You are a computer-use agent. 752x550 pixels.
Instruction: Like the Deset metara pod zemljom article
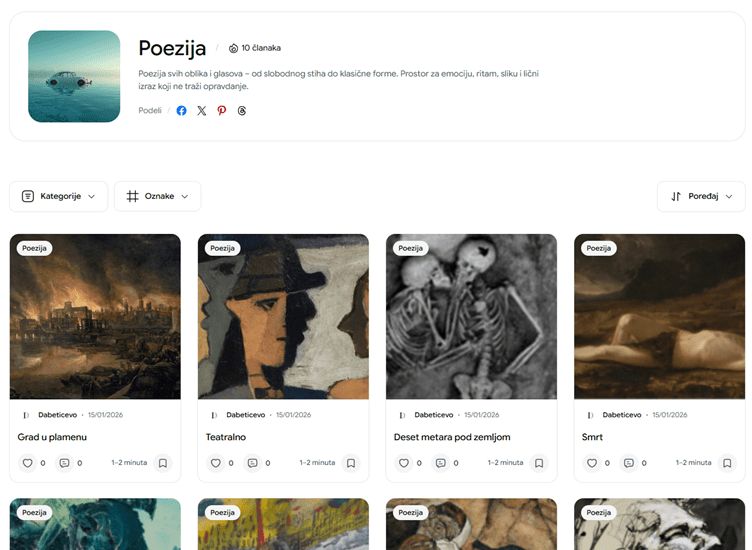pyautogui.click(x=404, y=463)
